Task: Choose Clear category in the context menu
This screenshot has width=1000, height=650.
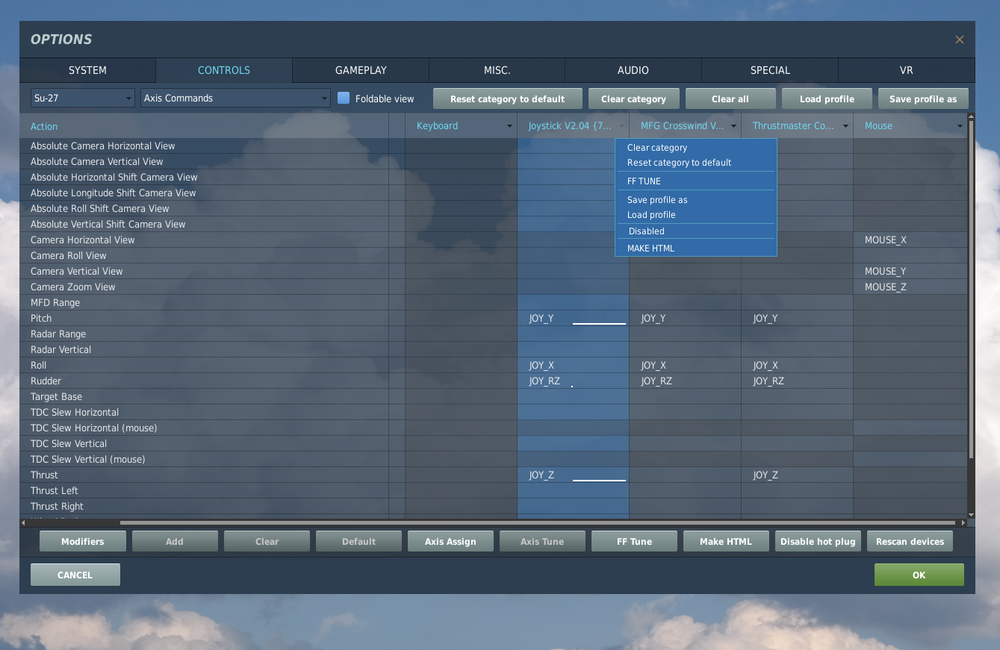Action: point(696,147)
